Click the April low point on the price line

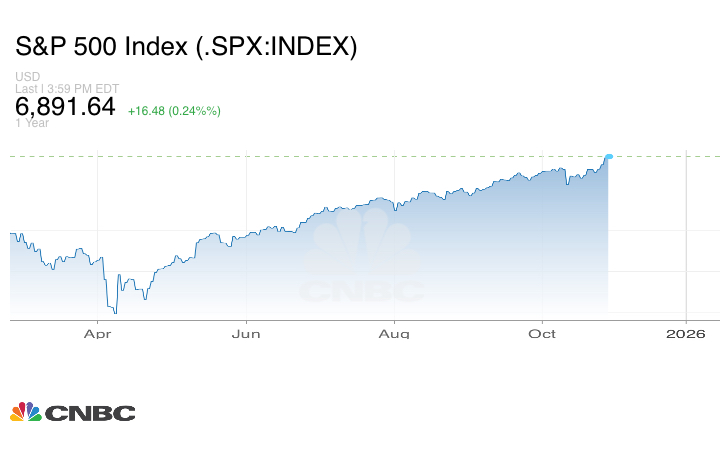tap(116, 312)
